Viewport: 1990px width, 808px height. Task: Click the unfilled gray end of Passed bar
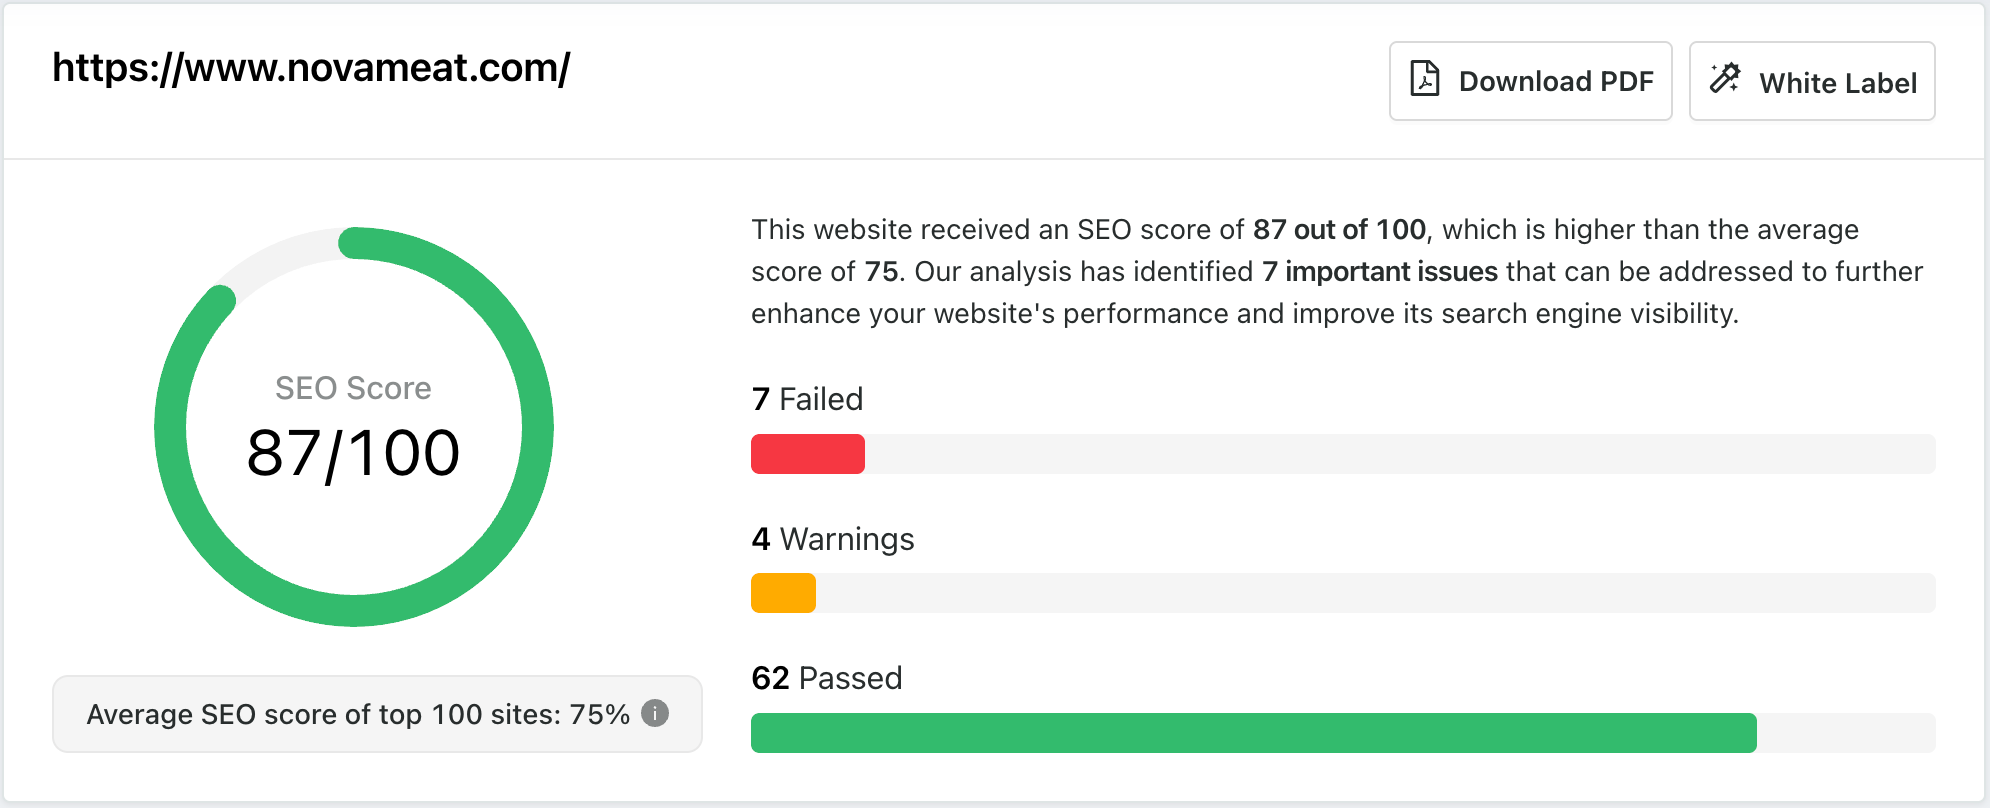[x=1846, y=733]
